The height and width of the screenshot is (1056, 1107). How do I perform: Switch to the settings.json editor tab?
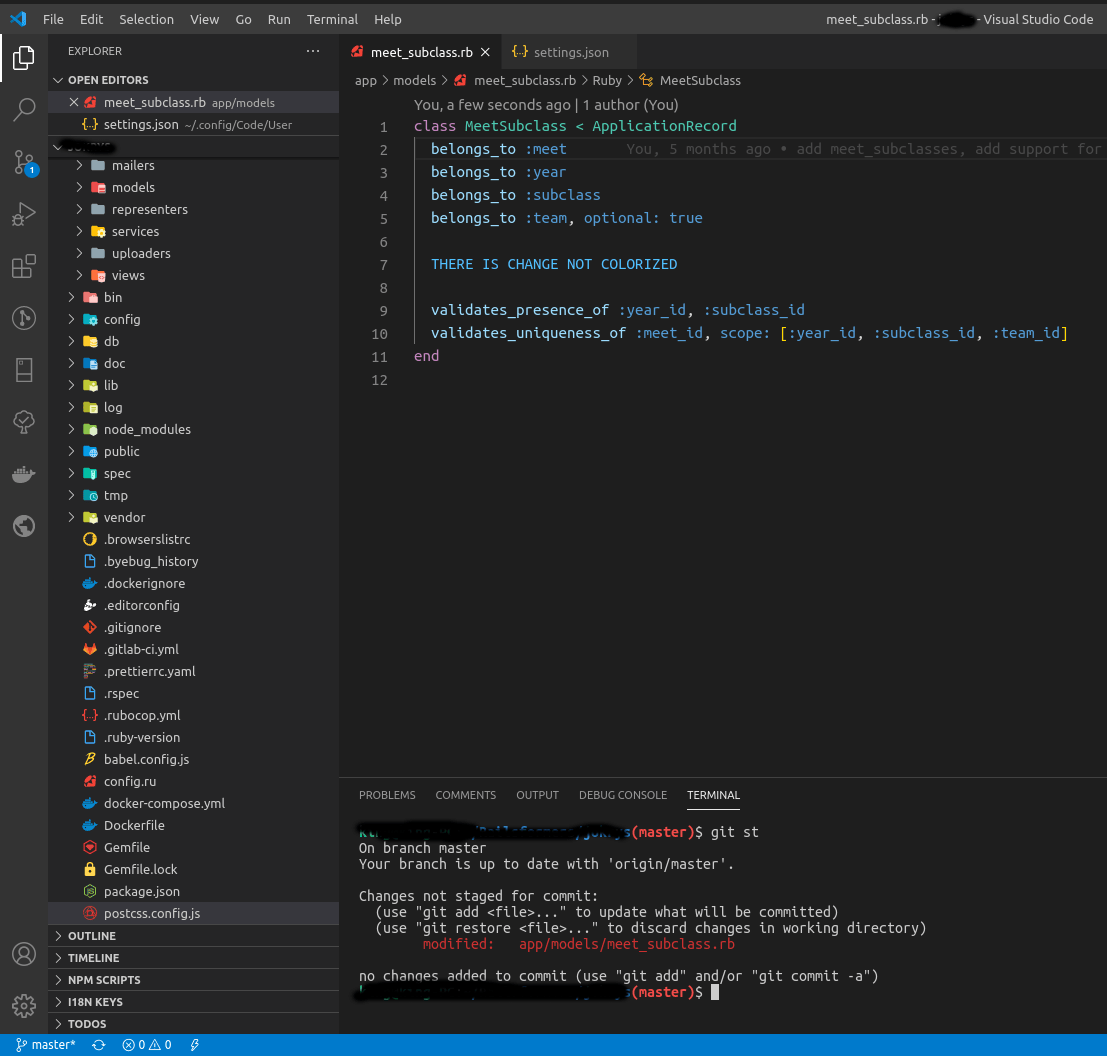coord(568,52)
